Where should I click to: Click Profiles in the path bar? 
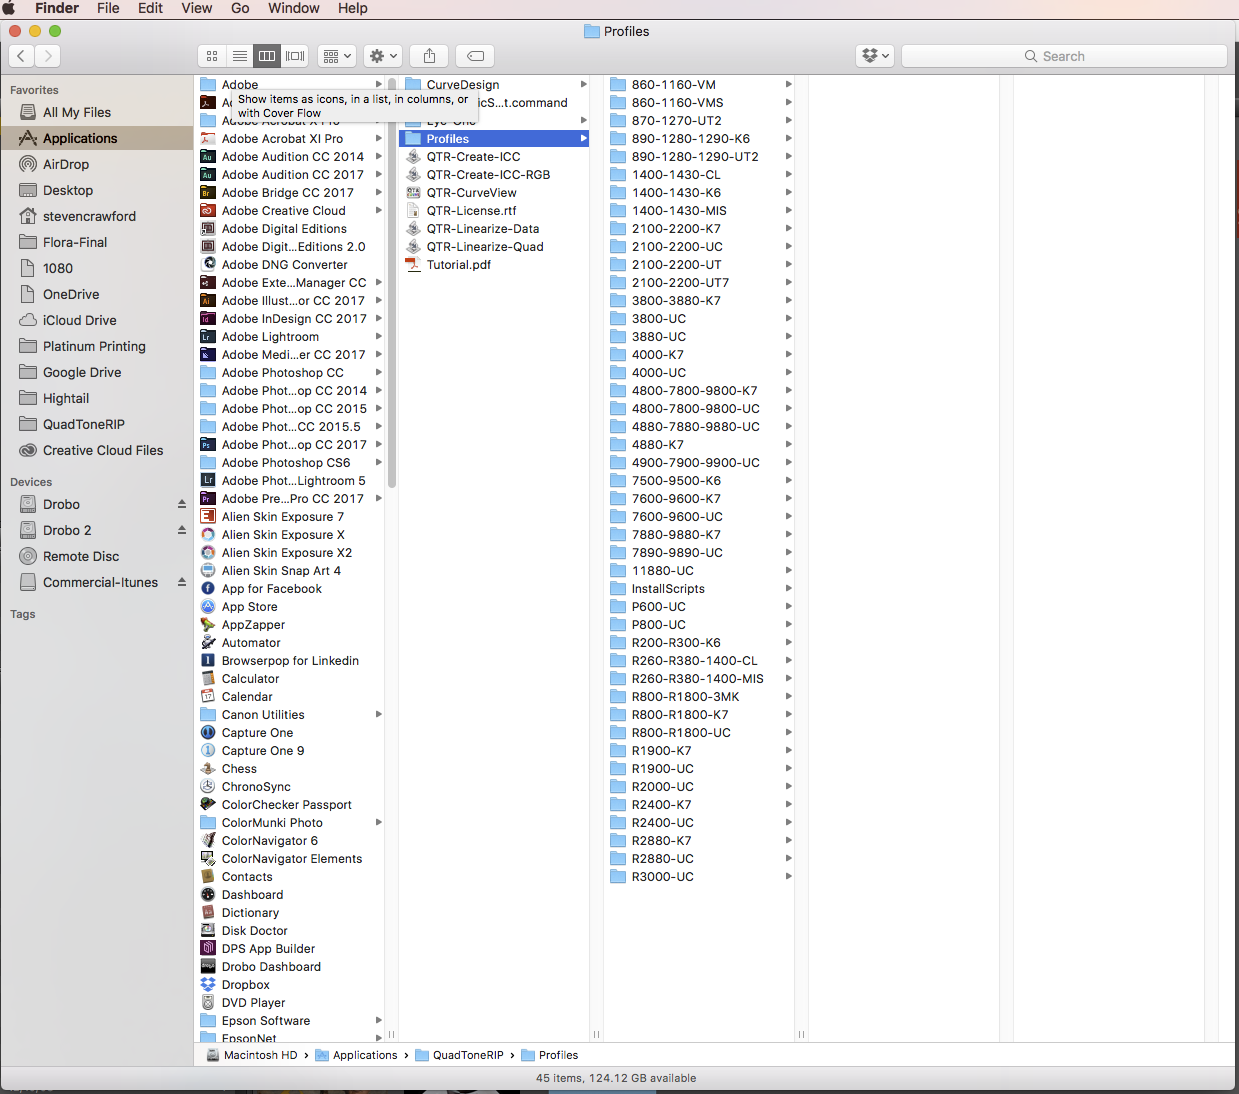(x=550, y=1055)
